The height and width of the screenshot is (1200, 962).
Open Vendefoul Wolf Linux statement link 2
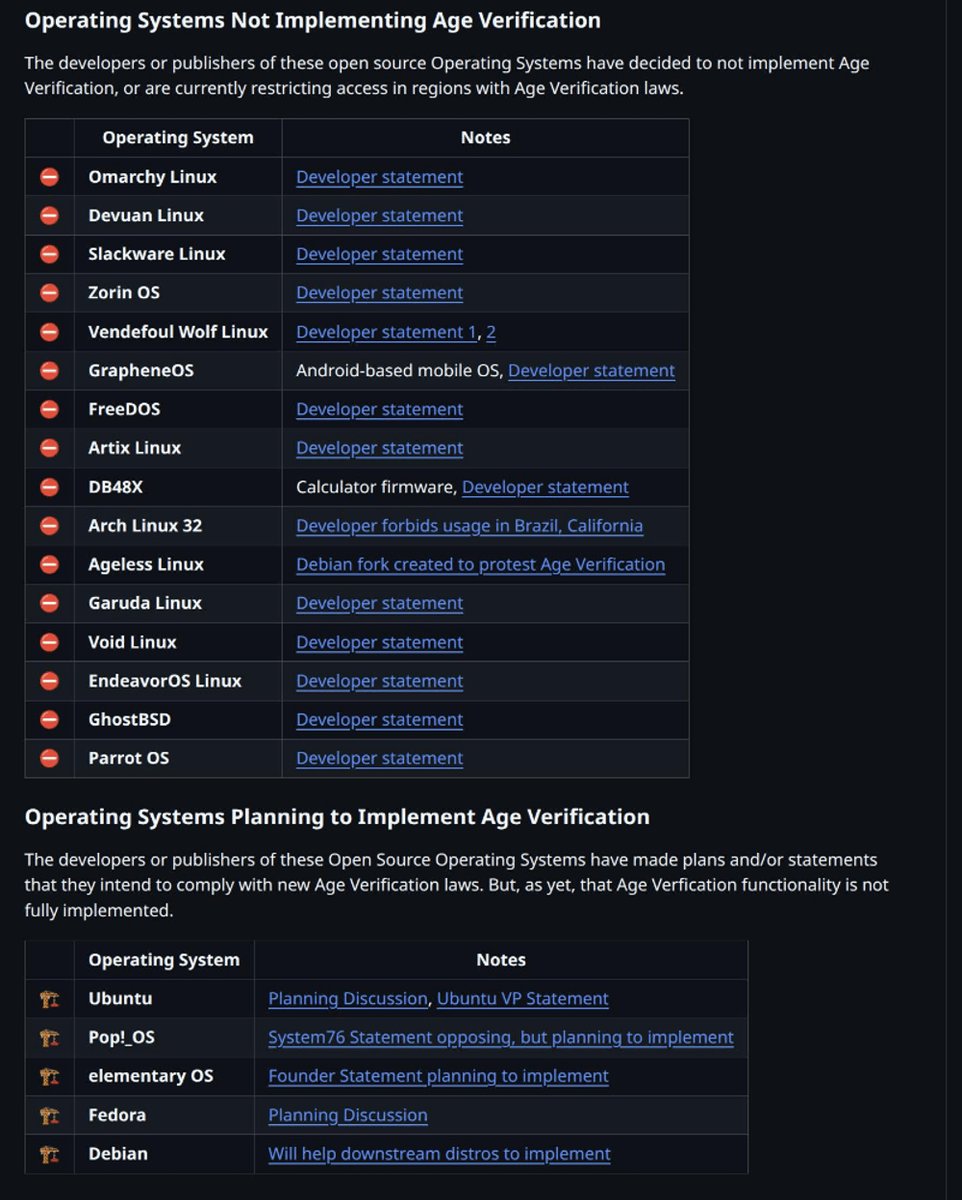[491, 332]
